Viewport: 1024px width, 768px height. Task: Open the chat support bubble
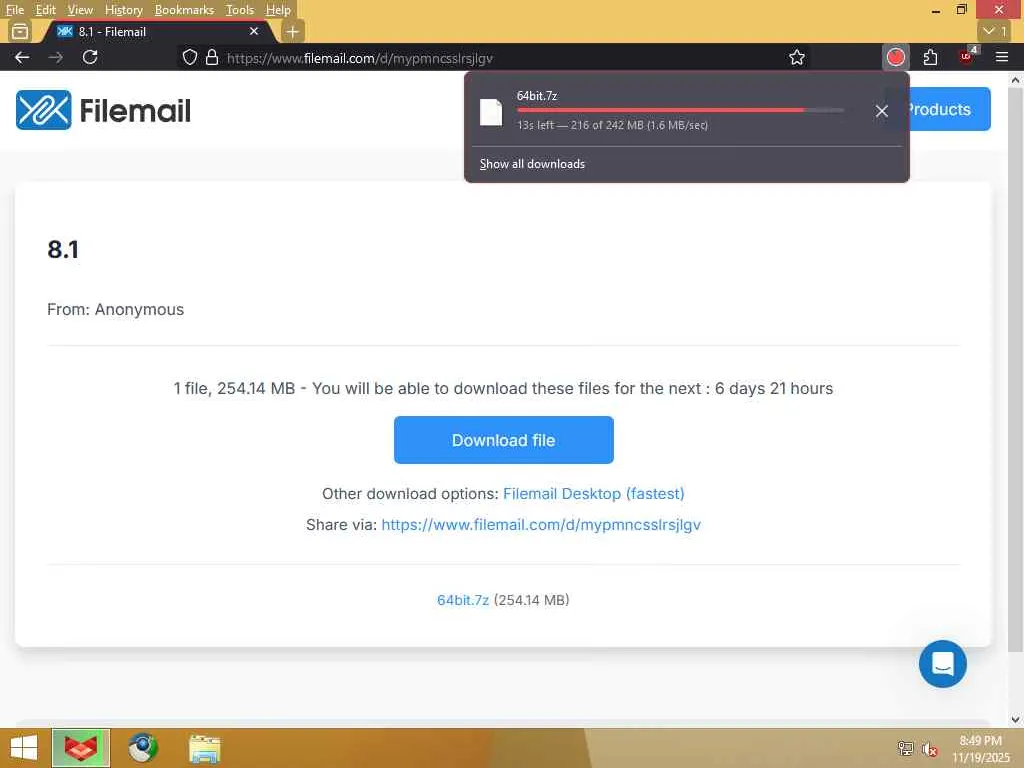point(942,664)
